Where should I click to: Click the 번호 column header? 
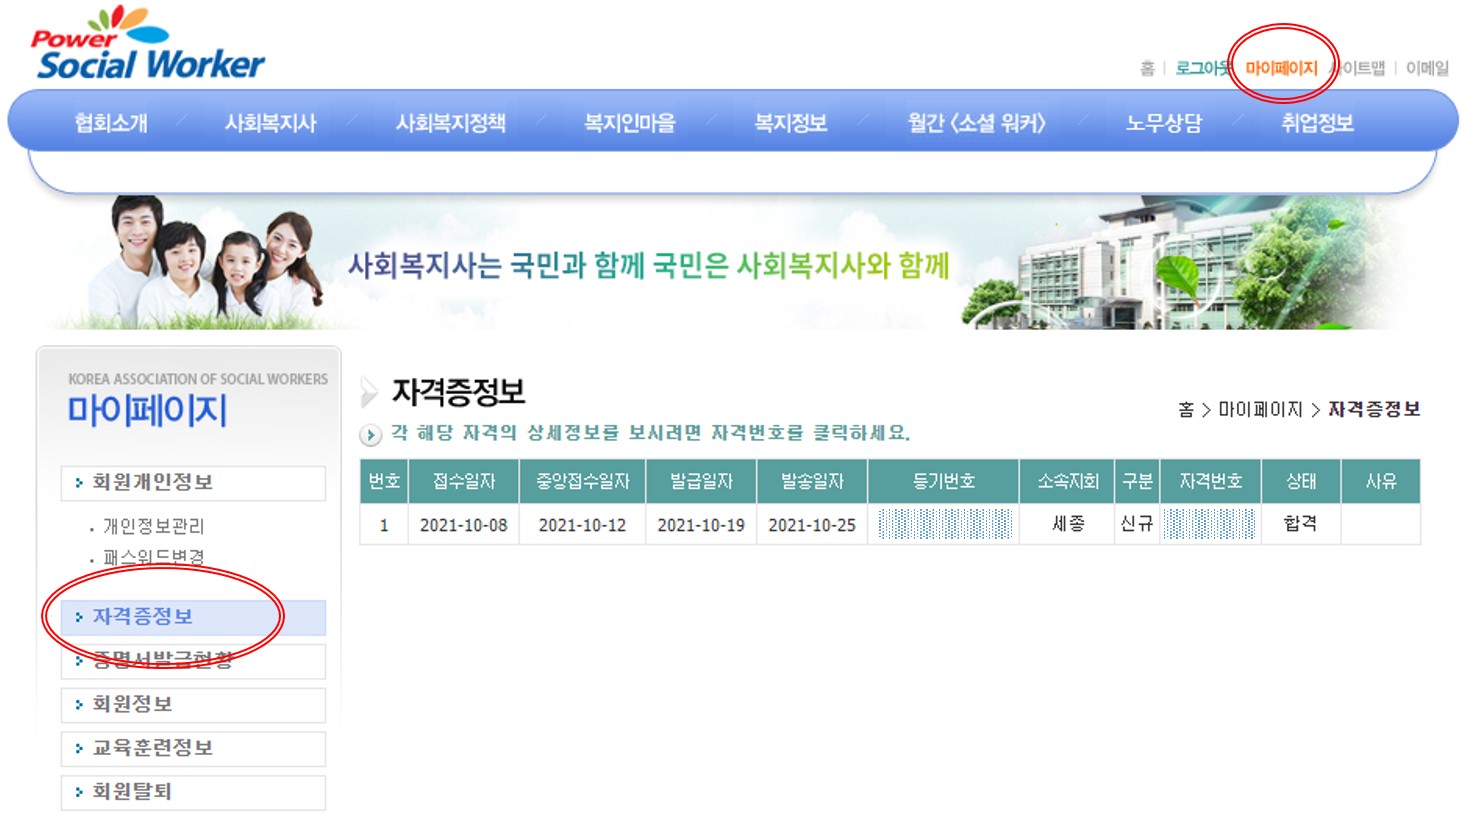(384, 481)
